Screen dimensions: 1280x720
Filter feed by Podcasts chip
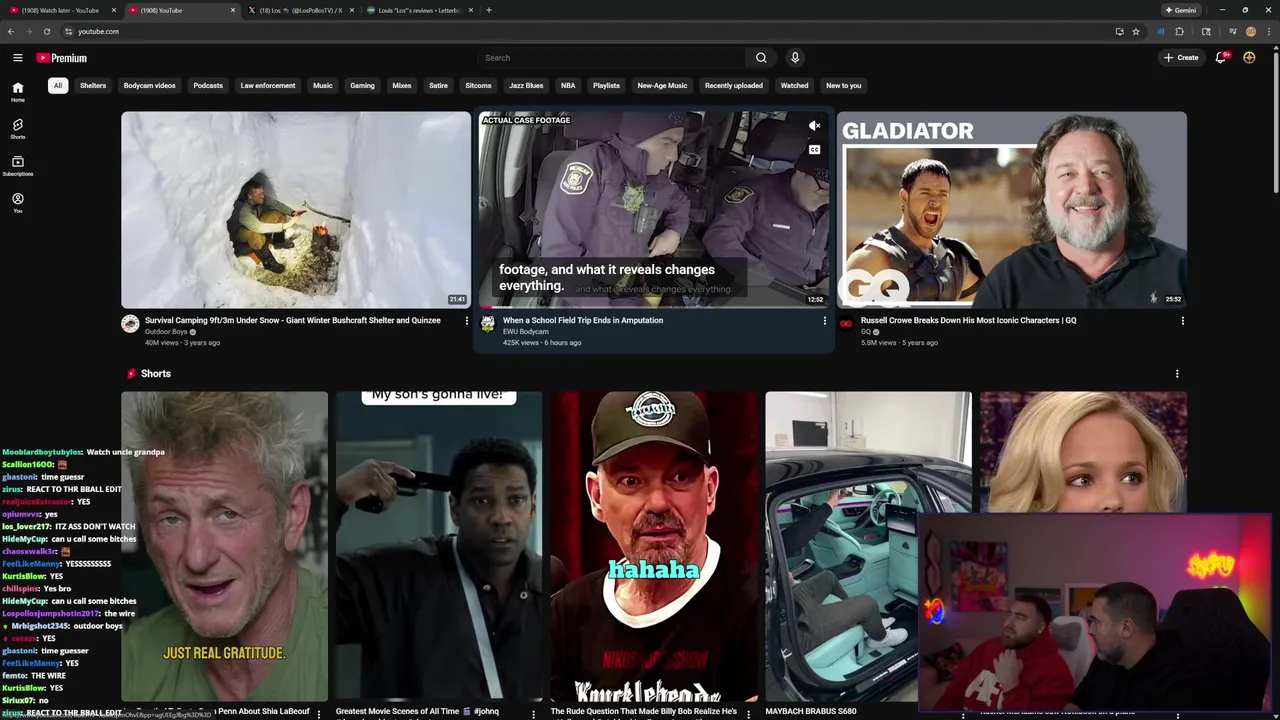[208, 85]
